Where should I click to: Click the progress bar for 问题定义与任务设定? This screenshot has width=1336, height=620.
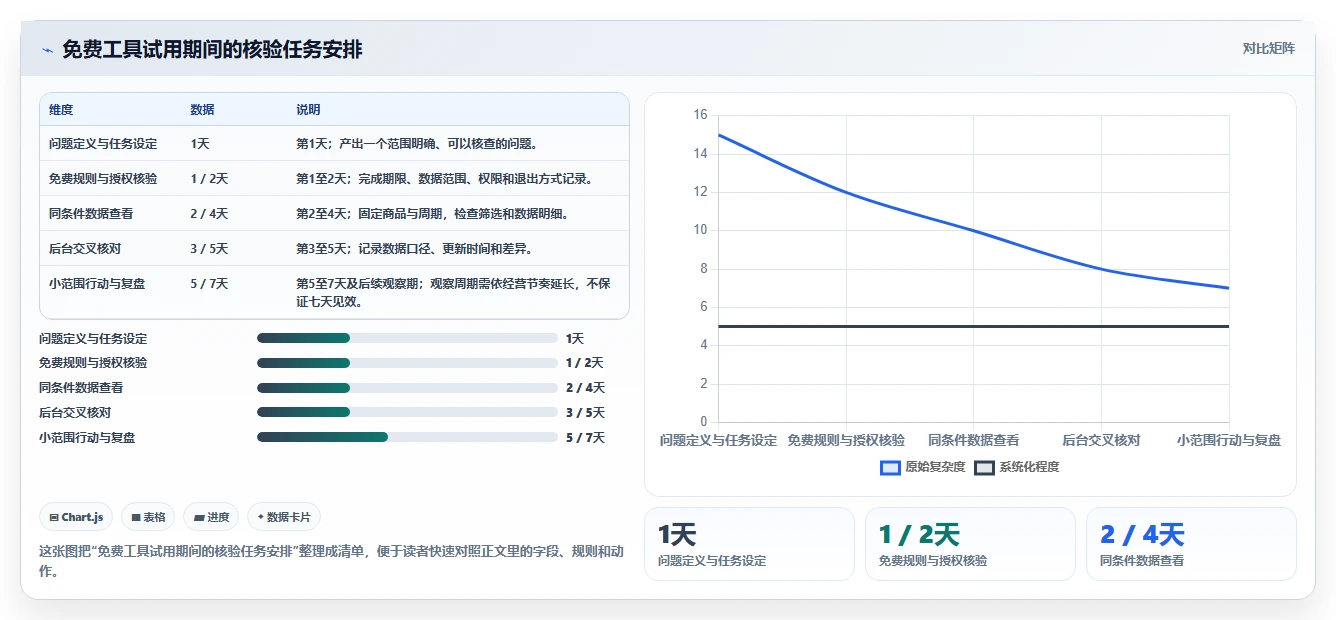tap(407, 338)
